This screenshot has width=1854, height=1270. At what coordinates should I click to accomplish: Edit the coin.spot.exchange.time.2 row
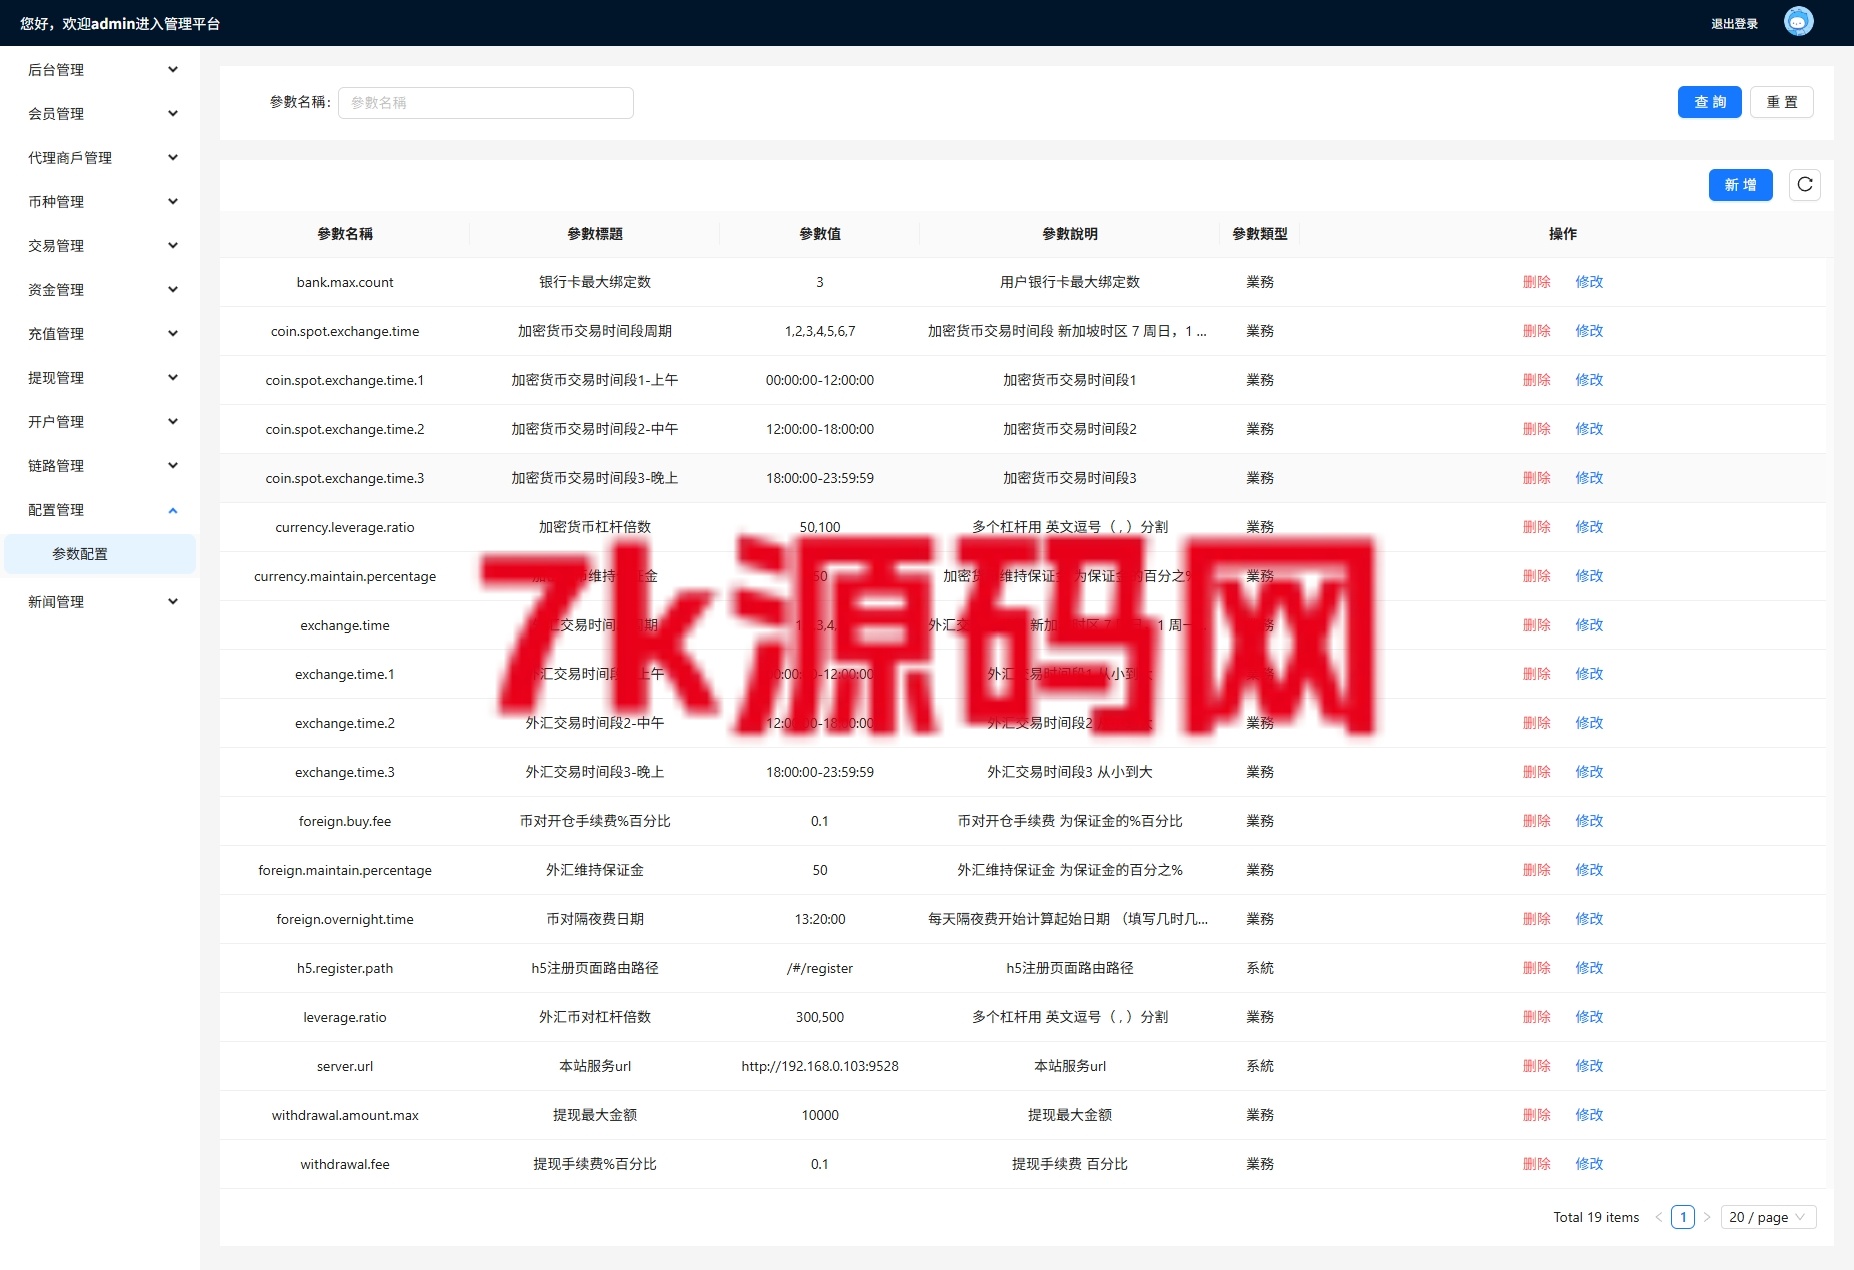(x=1589, y=429)
